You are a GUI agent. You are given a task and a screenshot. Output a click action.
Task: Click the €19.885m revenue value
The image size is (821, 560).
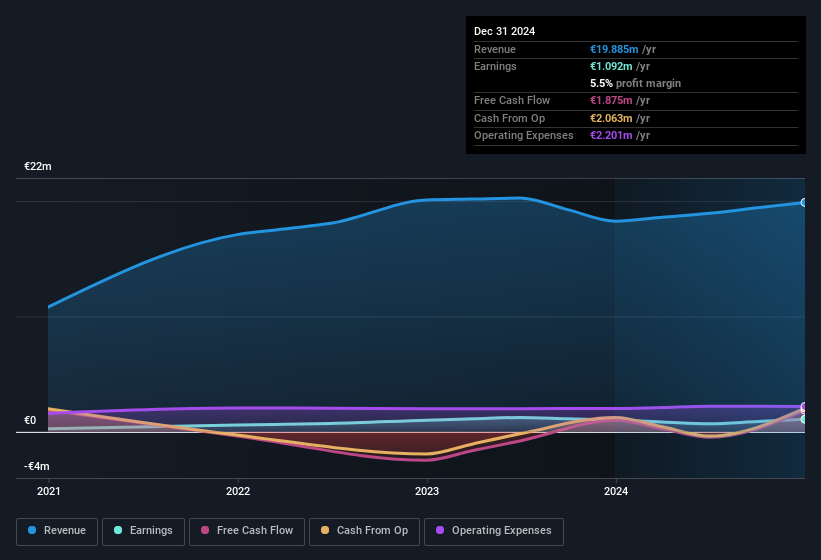pyautogui.click(x=614, y=49)
